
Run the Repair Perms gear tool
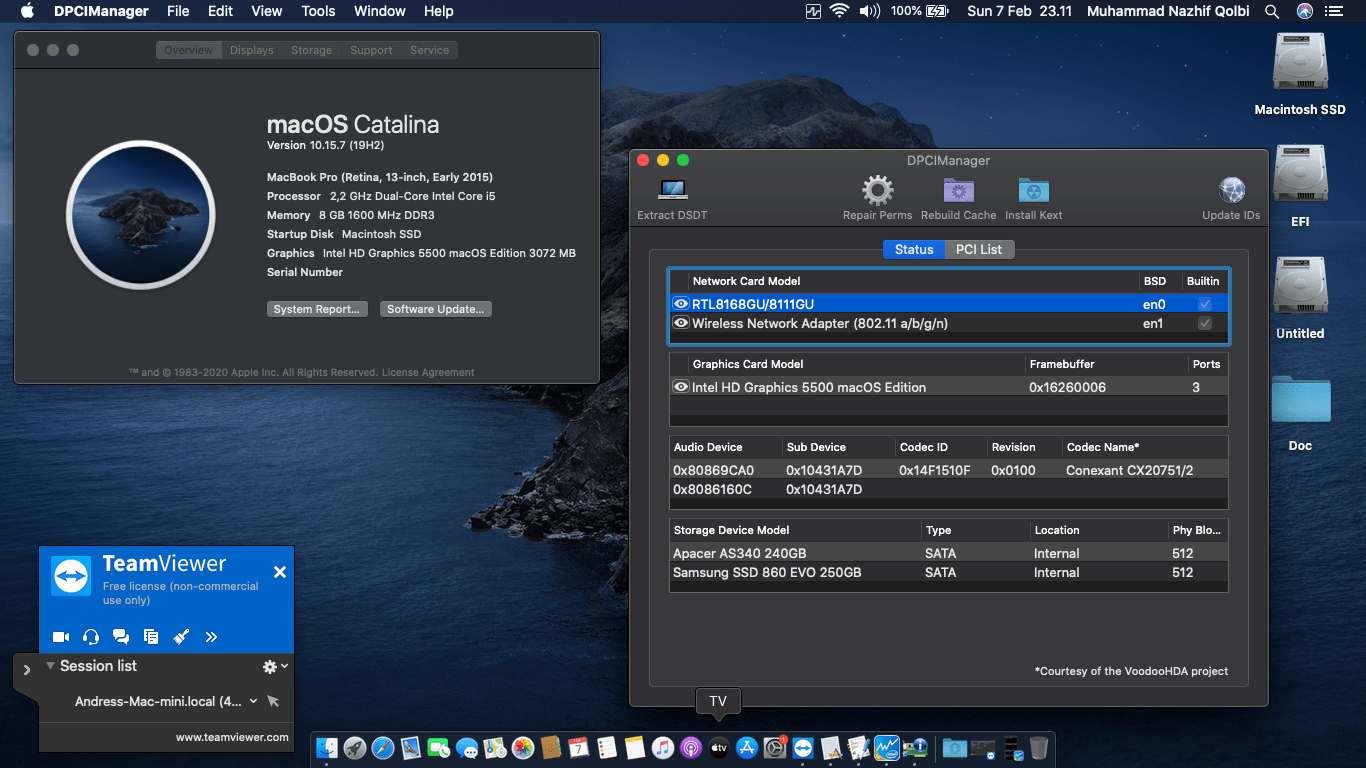pos(878,190)
